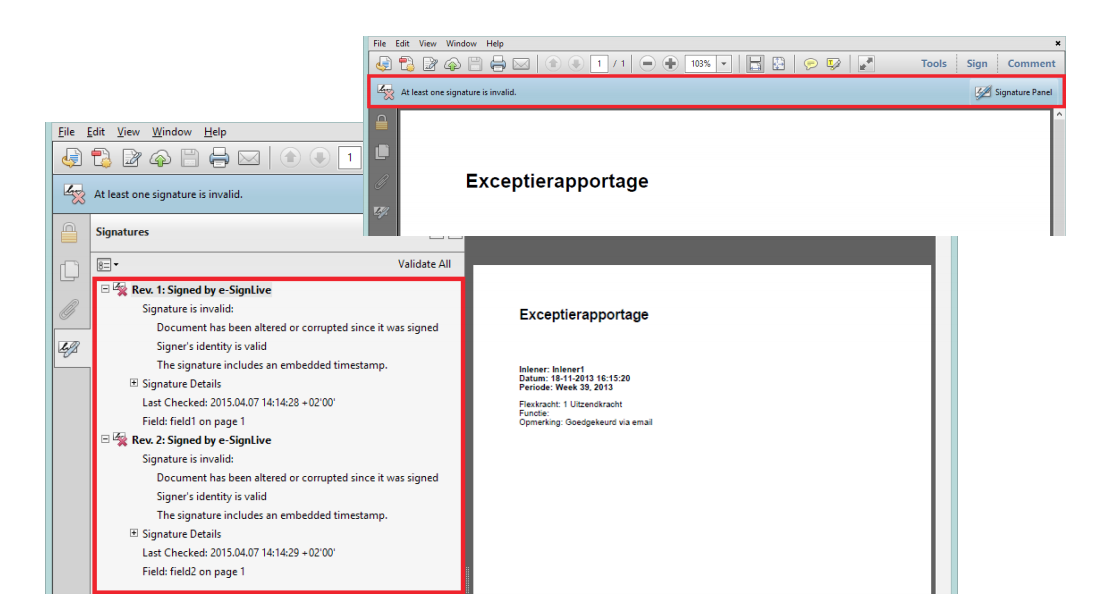The height and width of the screenshot is (609, 1098).
Task: Click the Create PDF icon in left window
Action: point(71,158)
